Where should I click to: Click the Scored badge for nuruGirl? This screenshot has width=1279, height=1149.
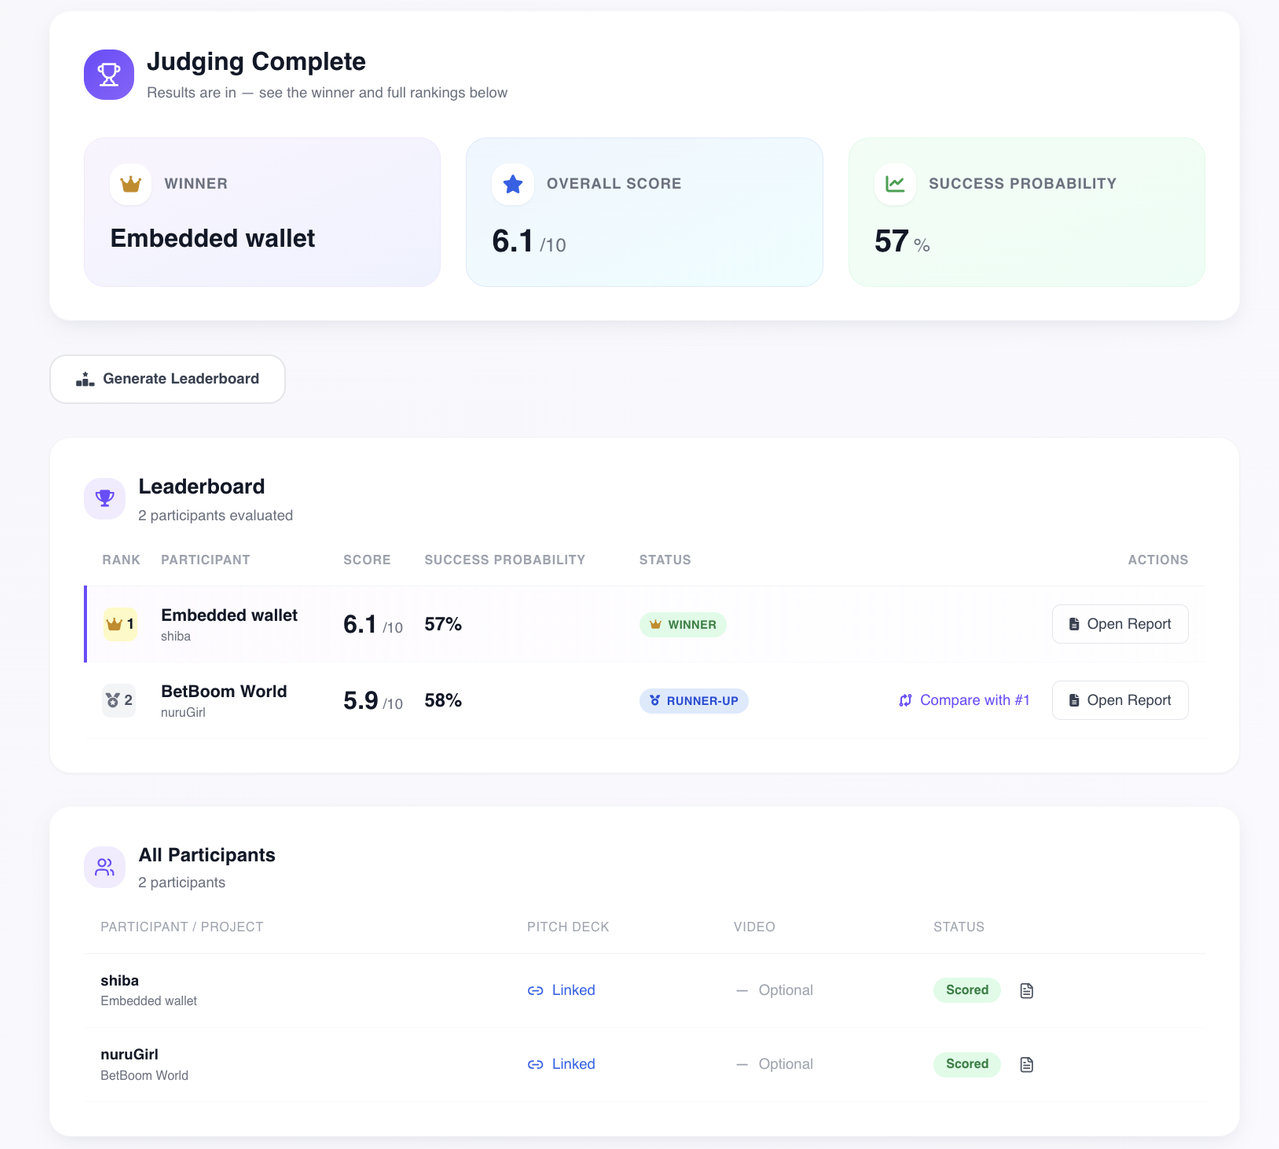[x=967, y=1064]
